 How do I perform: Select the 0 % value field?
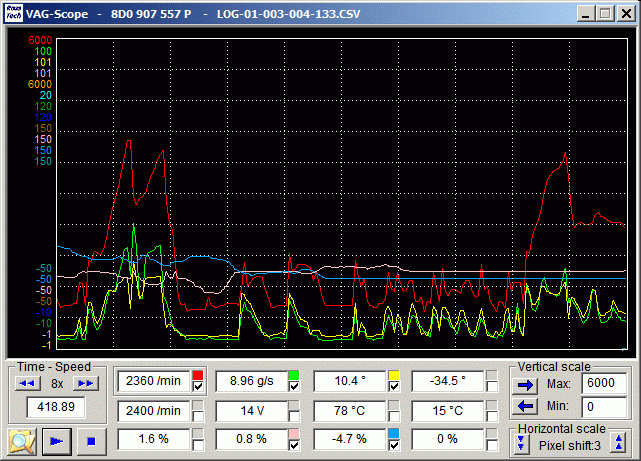[448, 439]
